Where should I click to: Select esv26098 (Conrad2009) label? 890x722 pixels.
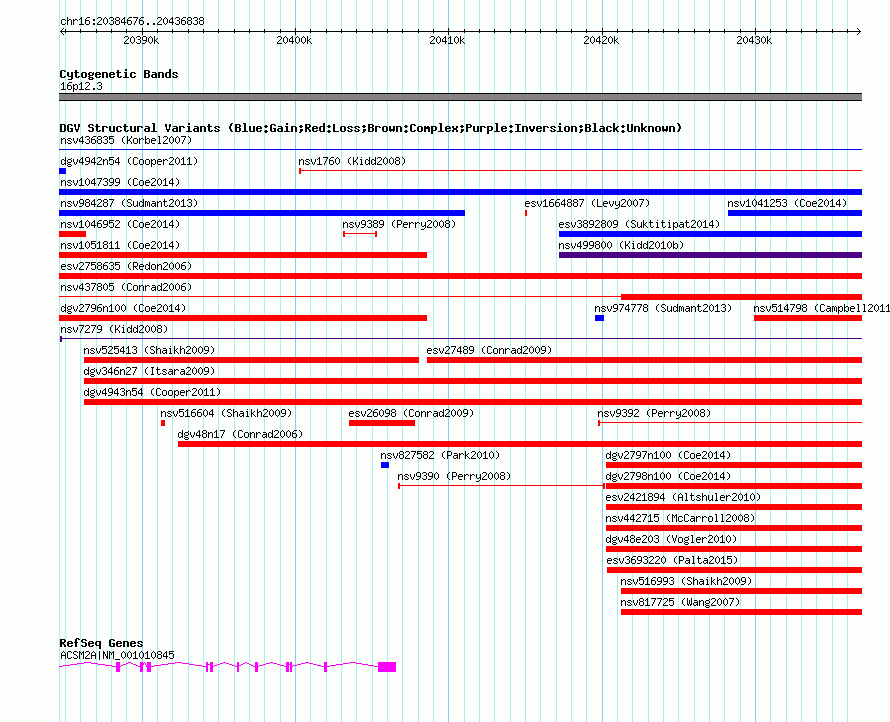tap(411, 413)
